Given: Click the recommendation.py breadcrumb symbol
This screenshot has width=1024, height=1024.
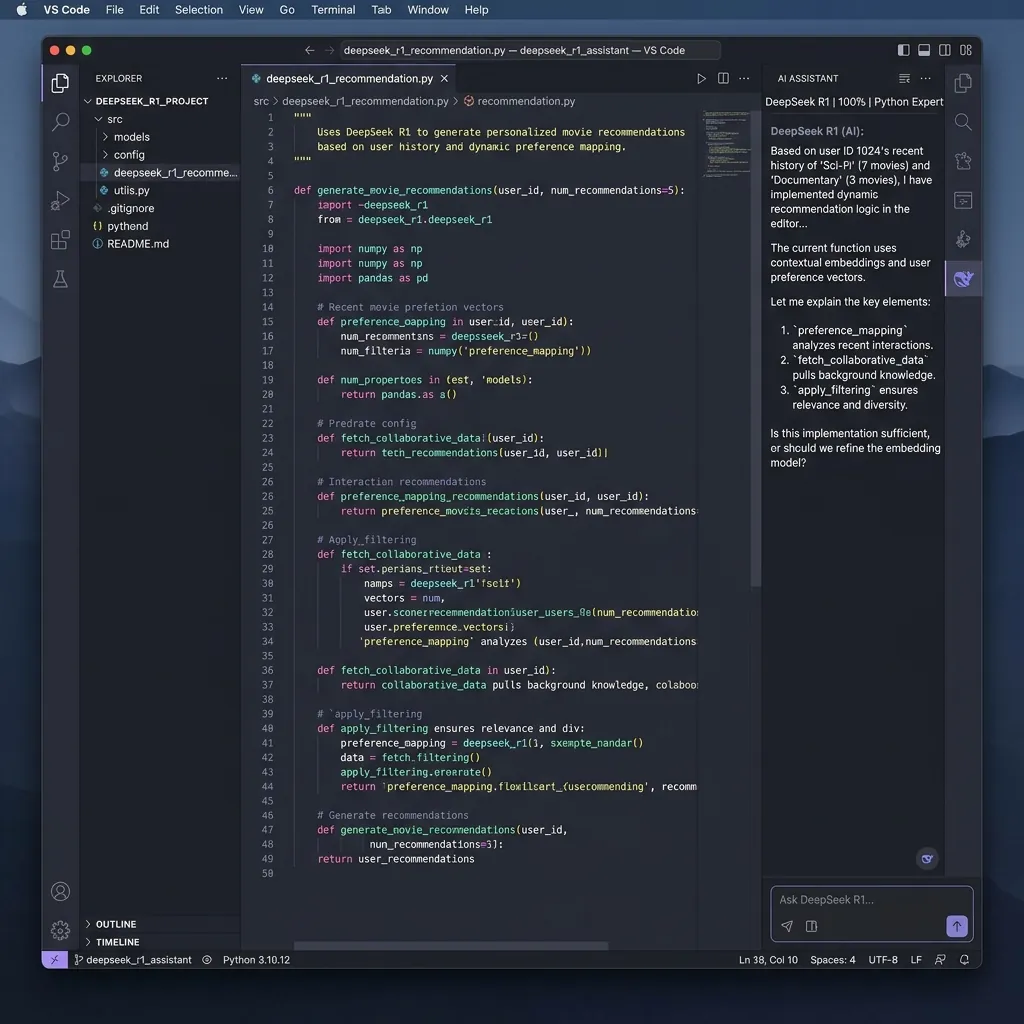Looking at the screenshot, I should pos(526,101).
